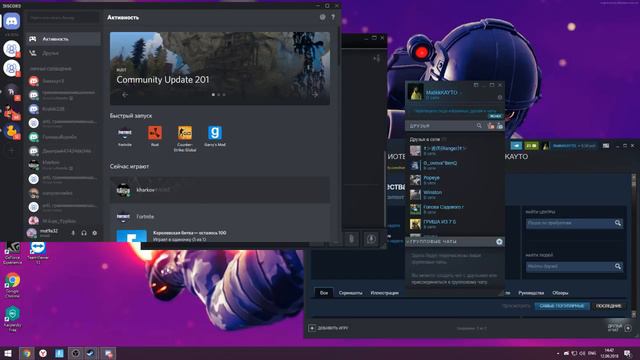Open Друзья и чат in Steam footer
Screen dimensions: 640x360
pyautogui.click(x=620, y=328)
